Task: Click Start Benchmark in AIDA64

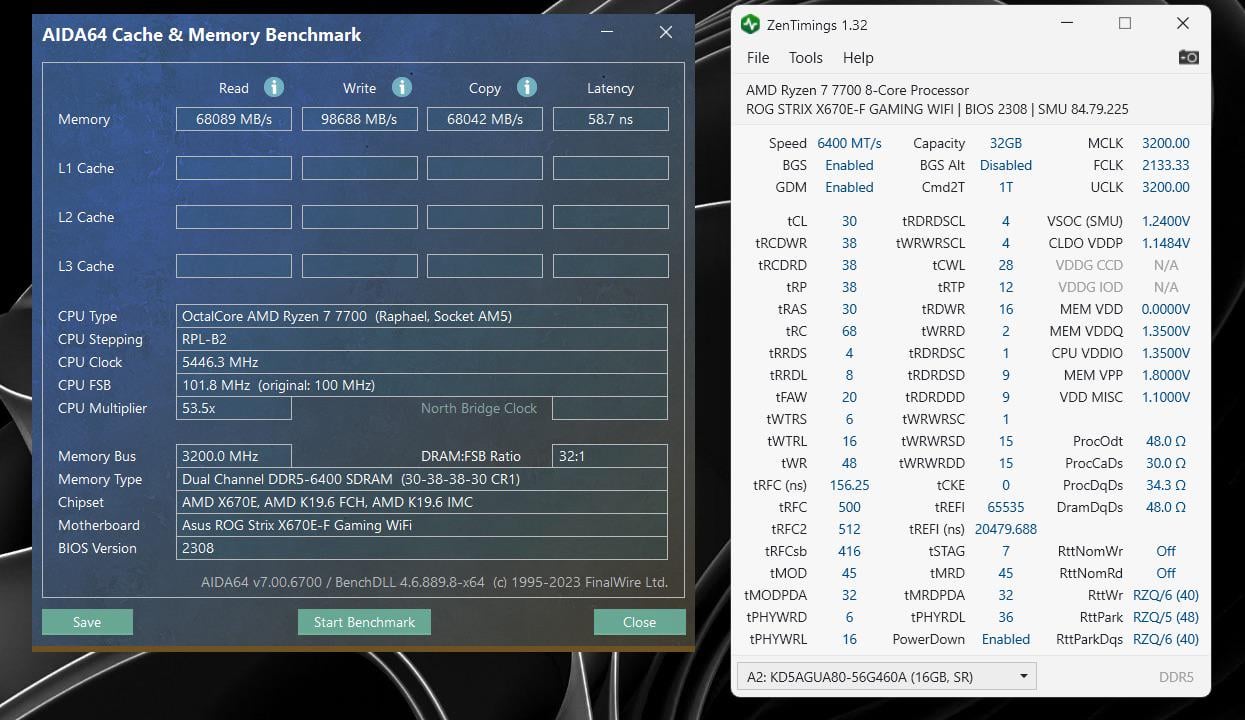Action: click(364, 622)
